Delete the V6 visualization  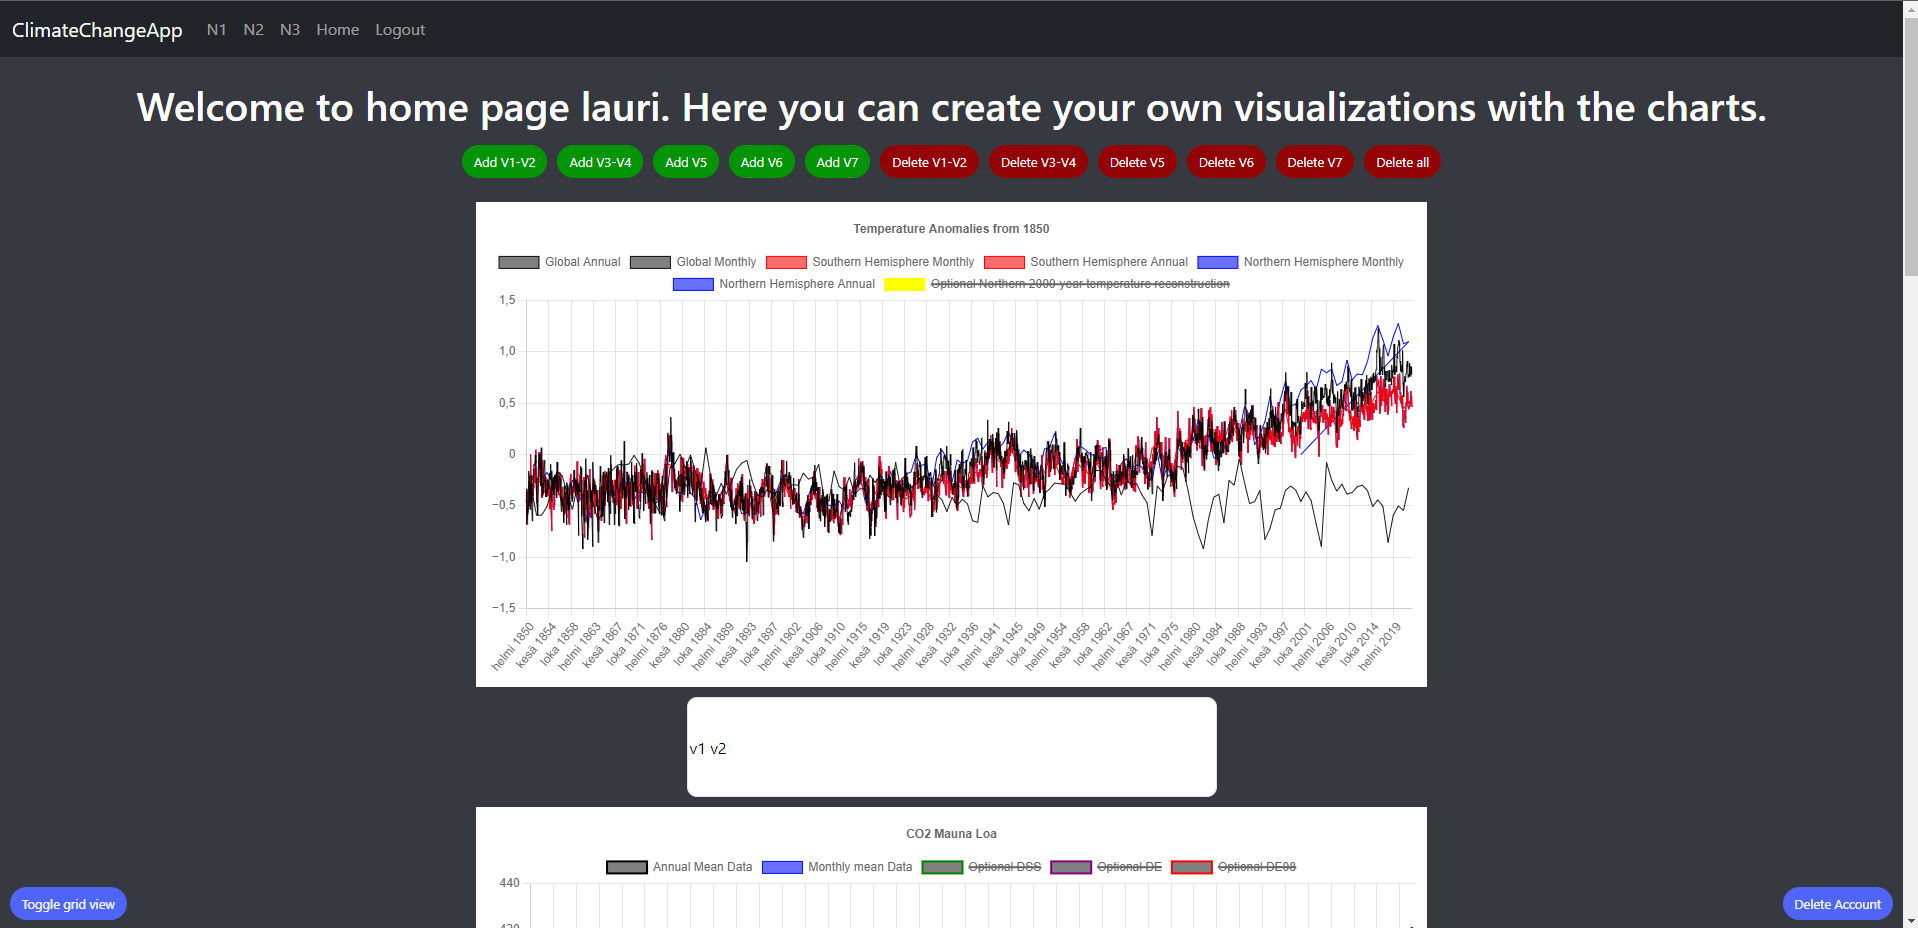pos(1226,162)
